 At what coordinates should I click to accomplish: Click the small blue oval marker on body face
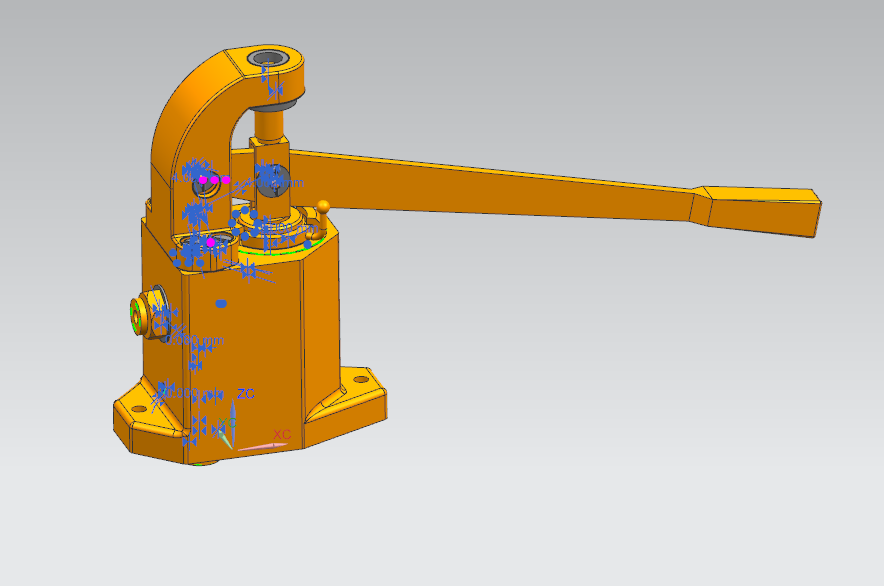pyautogui.click(x=221, y=303)
